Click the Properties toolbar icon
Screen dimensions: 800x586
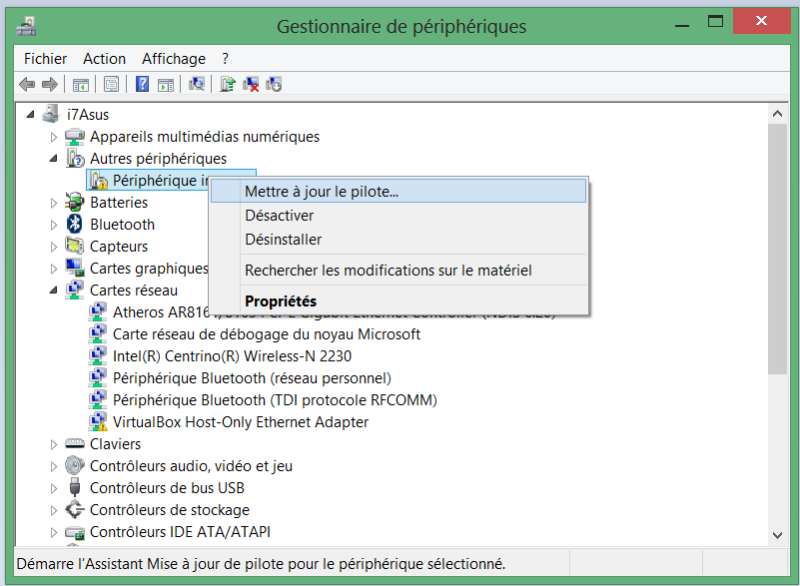point(112,84)
